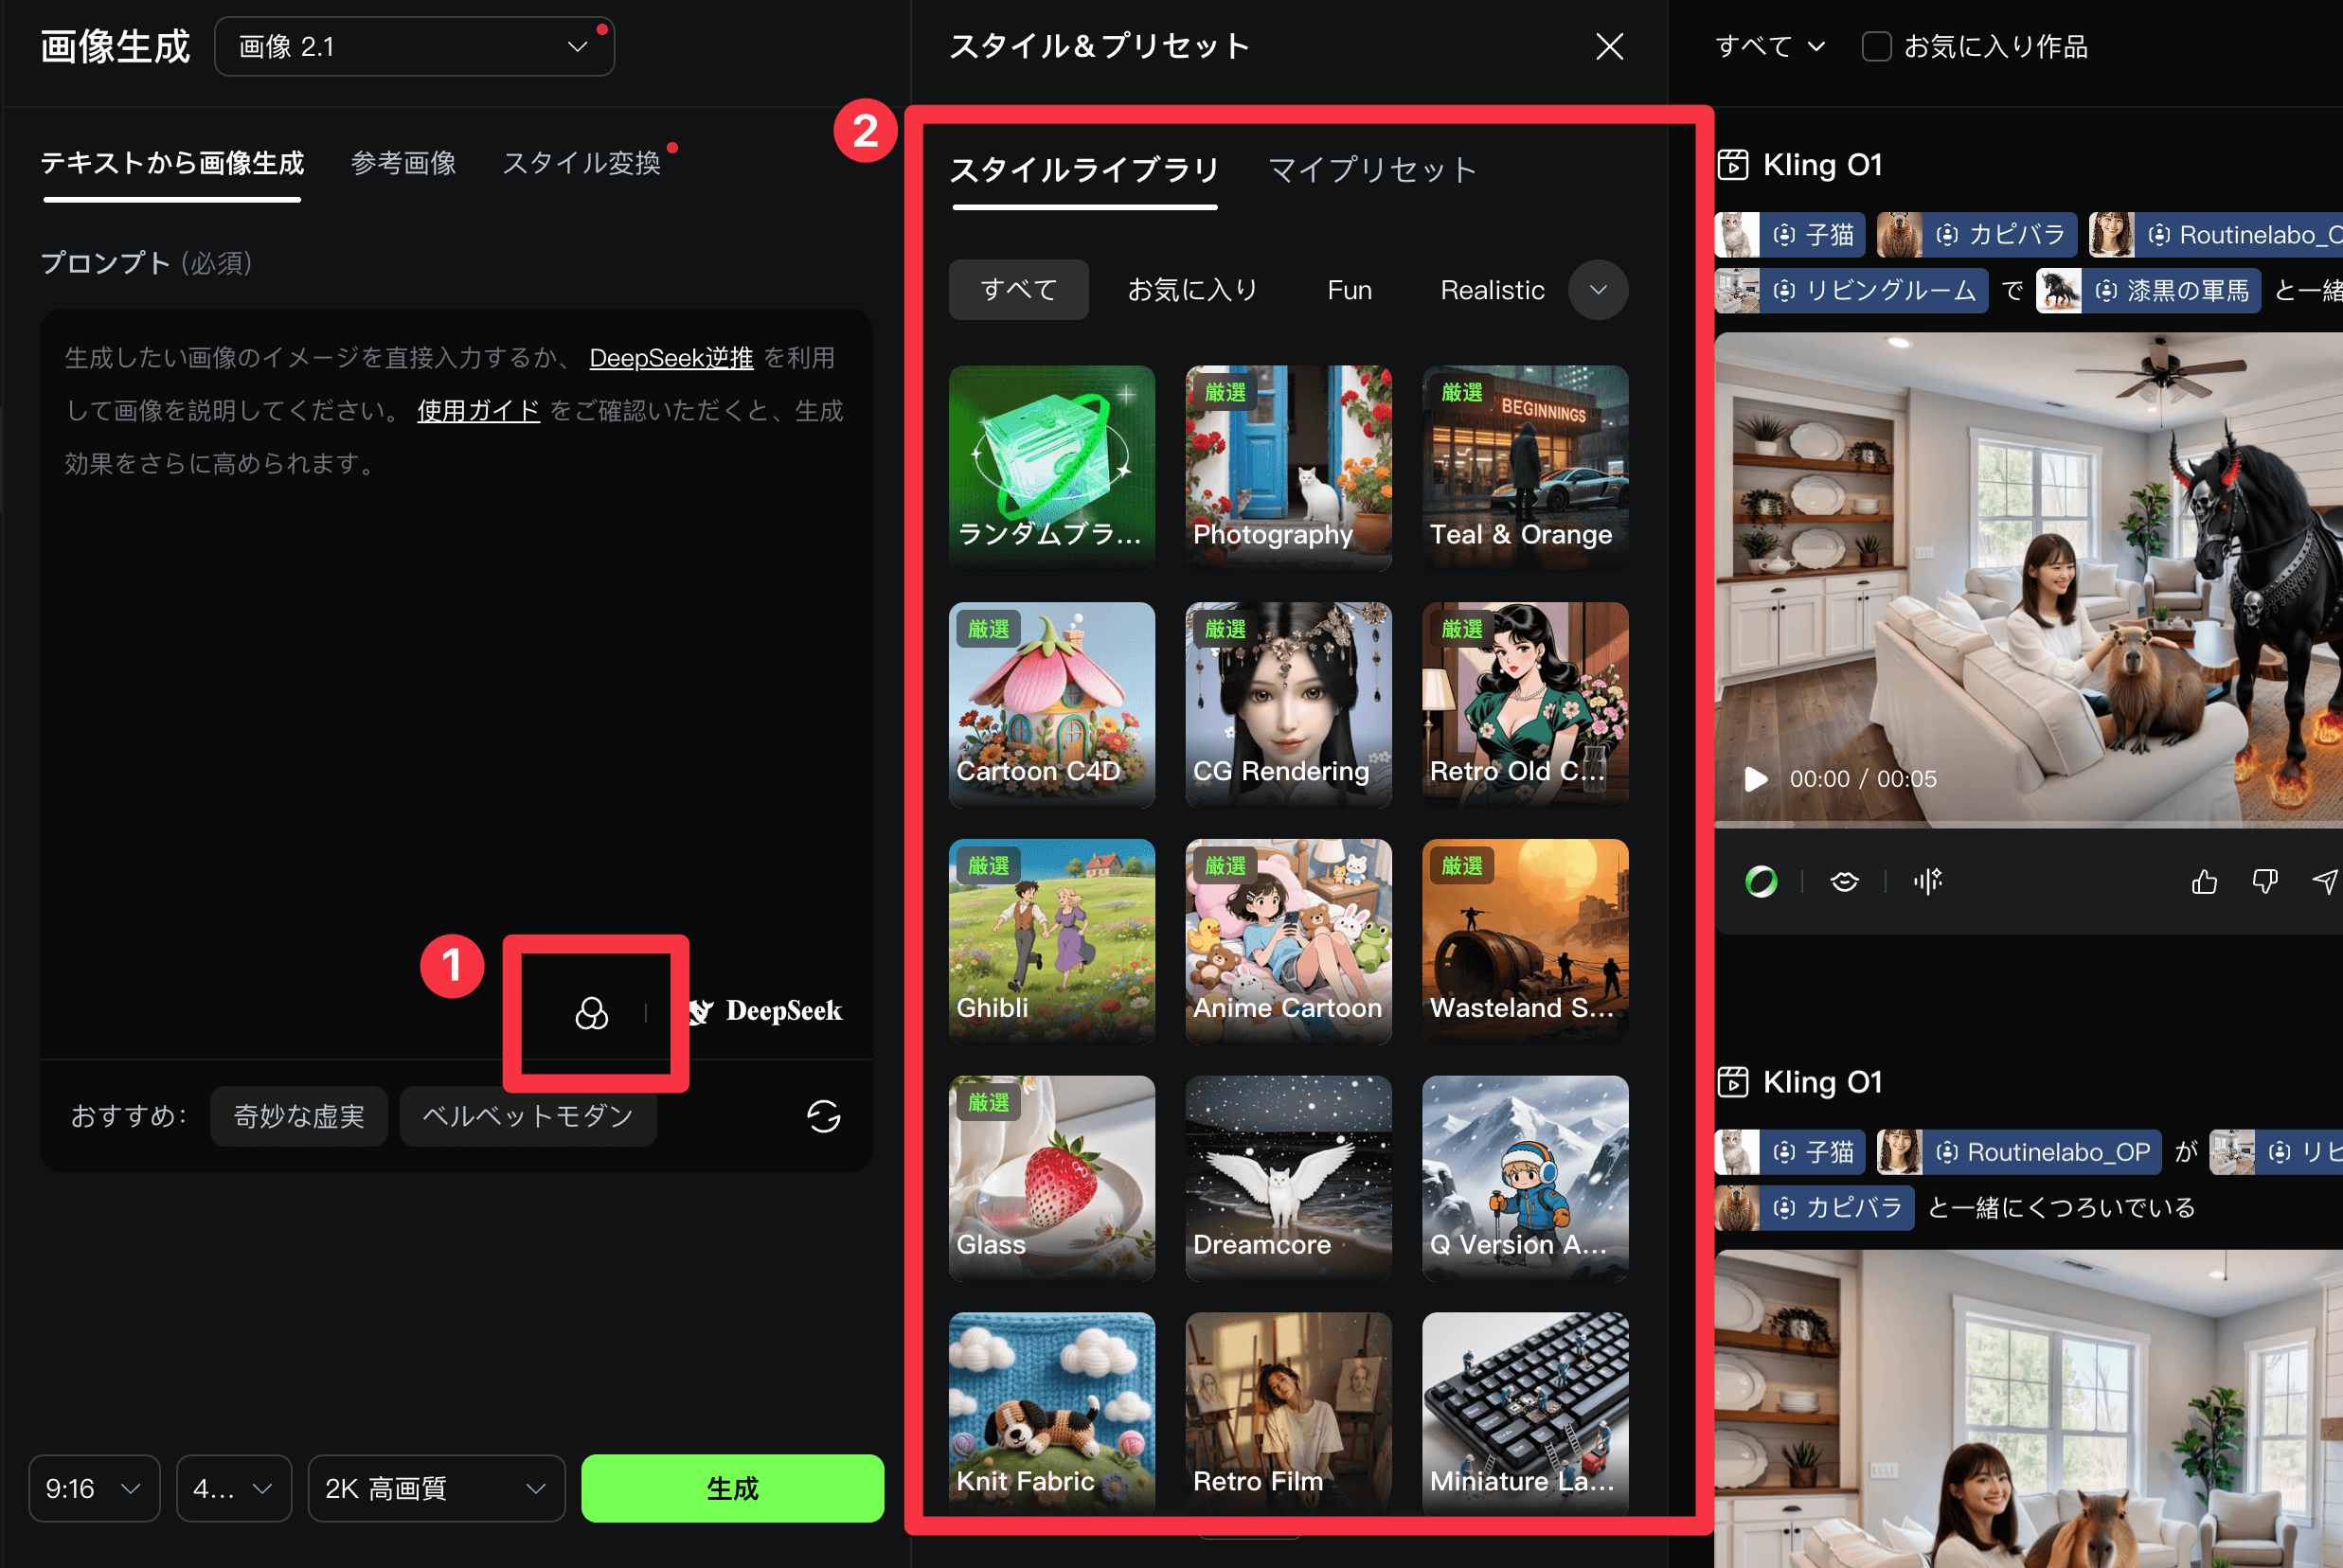2343x1568 pixels.
Task: Expand the 2K 高画質 quality dropdown
Action: 435,1488
